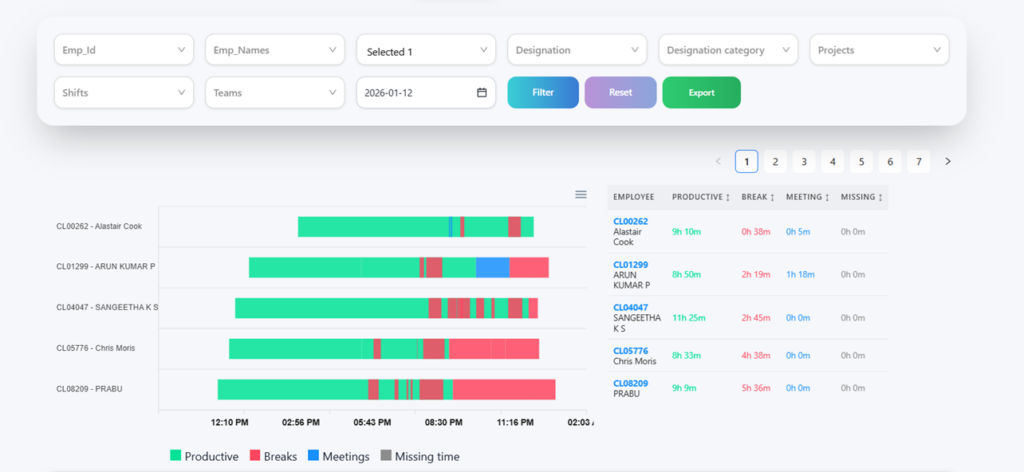Screen dimensions: 1024x472
Task: Sort by Productive column arrow
Action: click(x=728, y=197)
